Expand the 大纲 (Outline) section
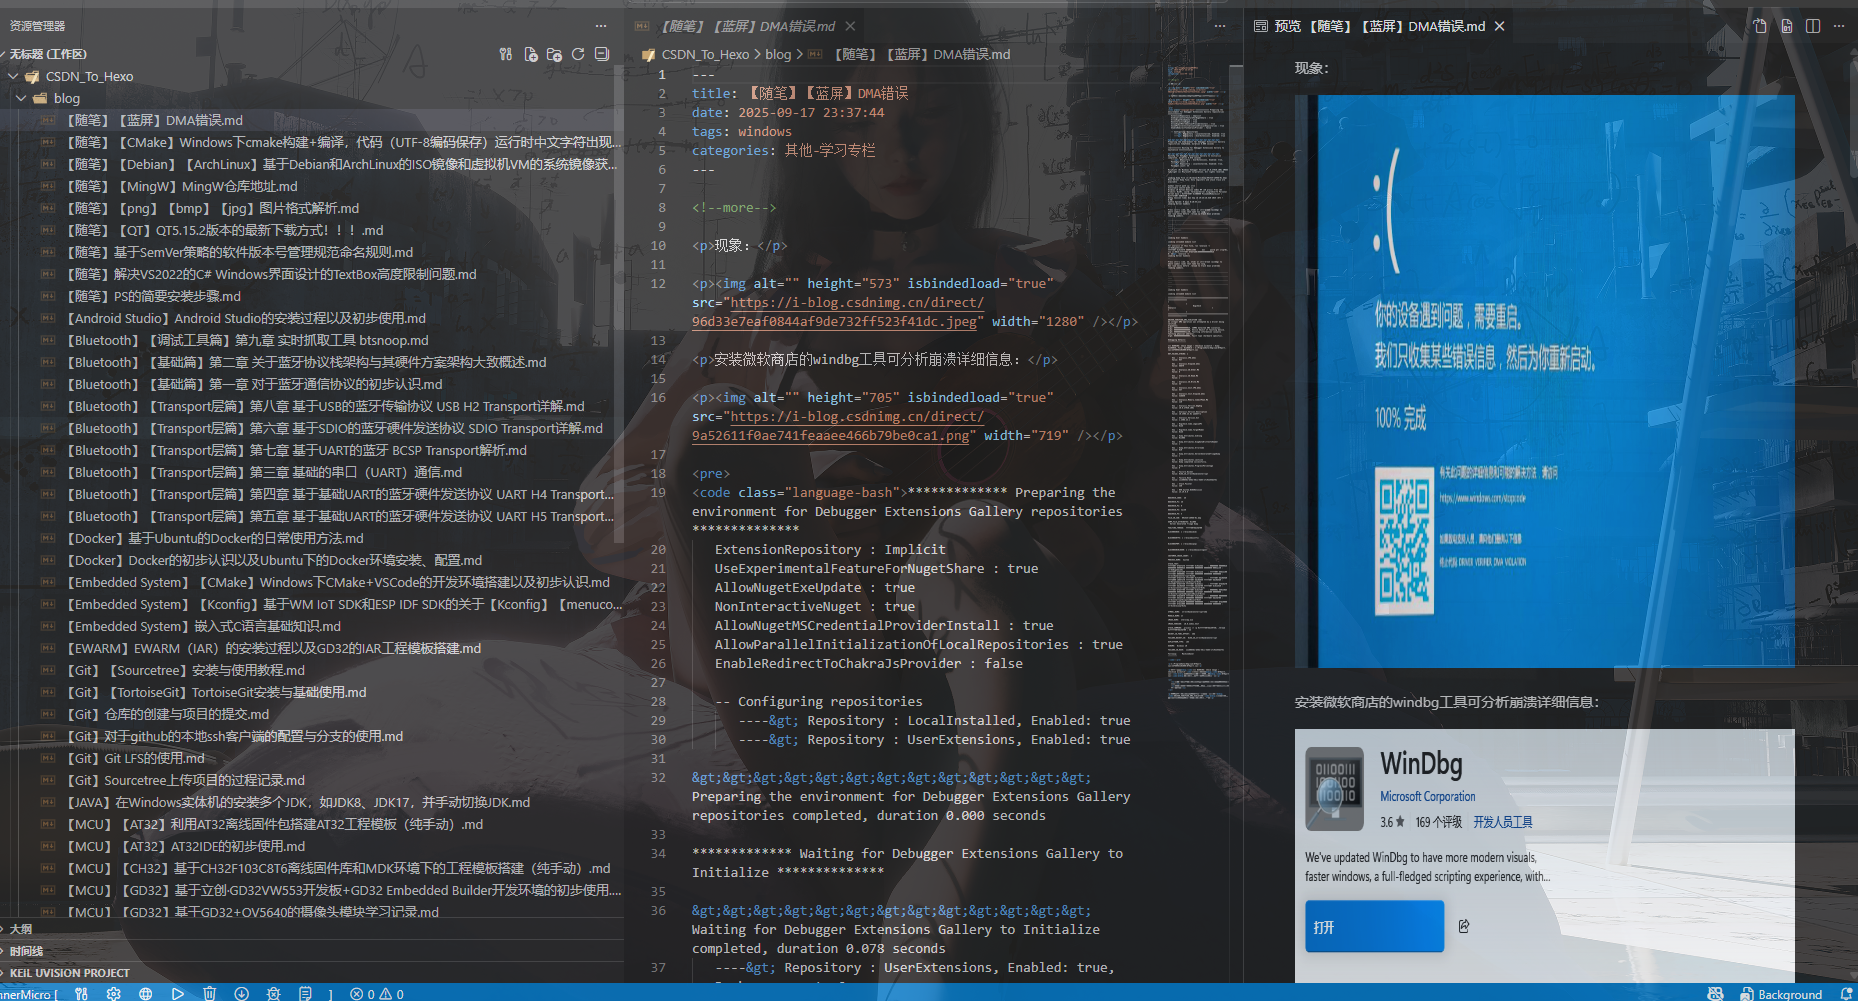The image size is (1858, 1001). (22, 929)
